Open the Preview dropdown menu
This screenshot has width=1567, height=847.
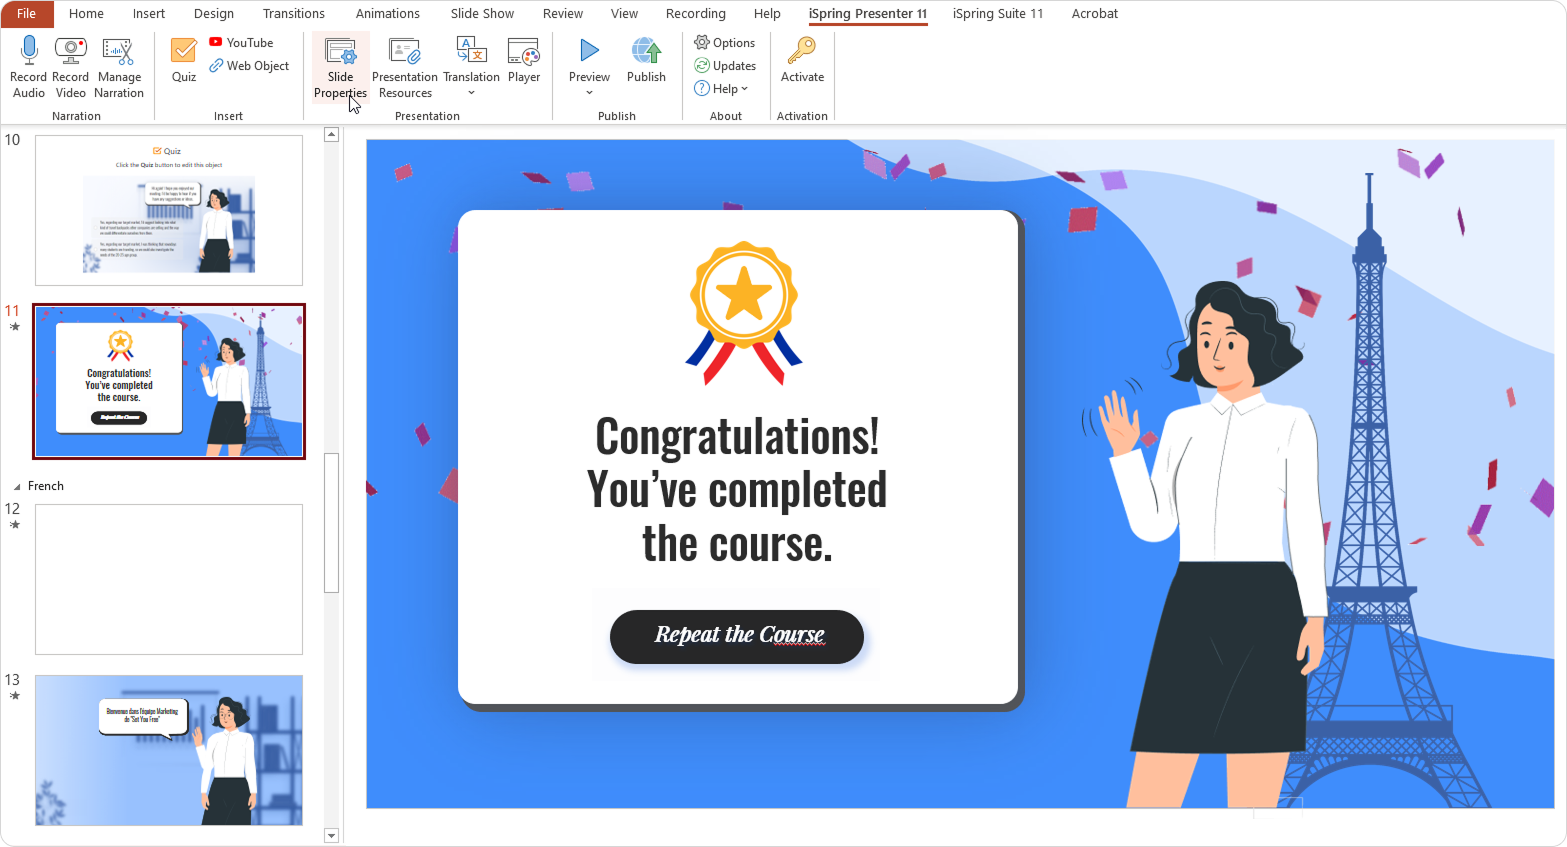(589, 93)
